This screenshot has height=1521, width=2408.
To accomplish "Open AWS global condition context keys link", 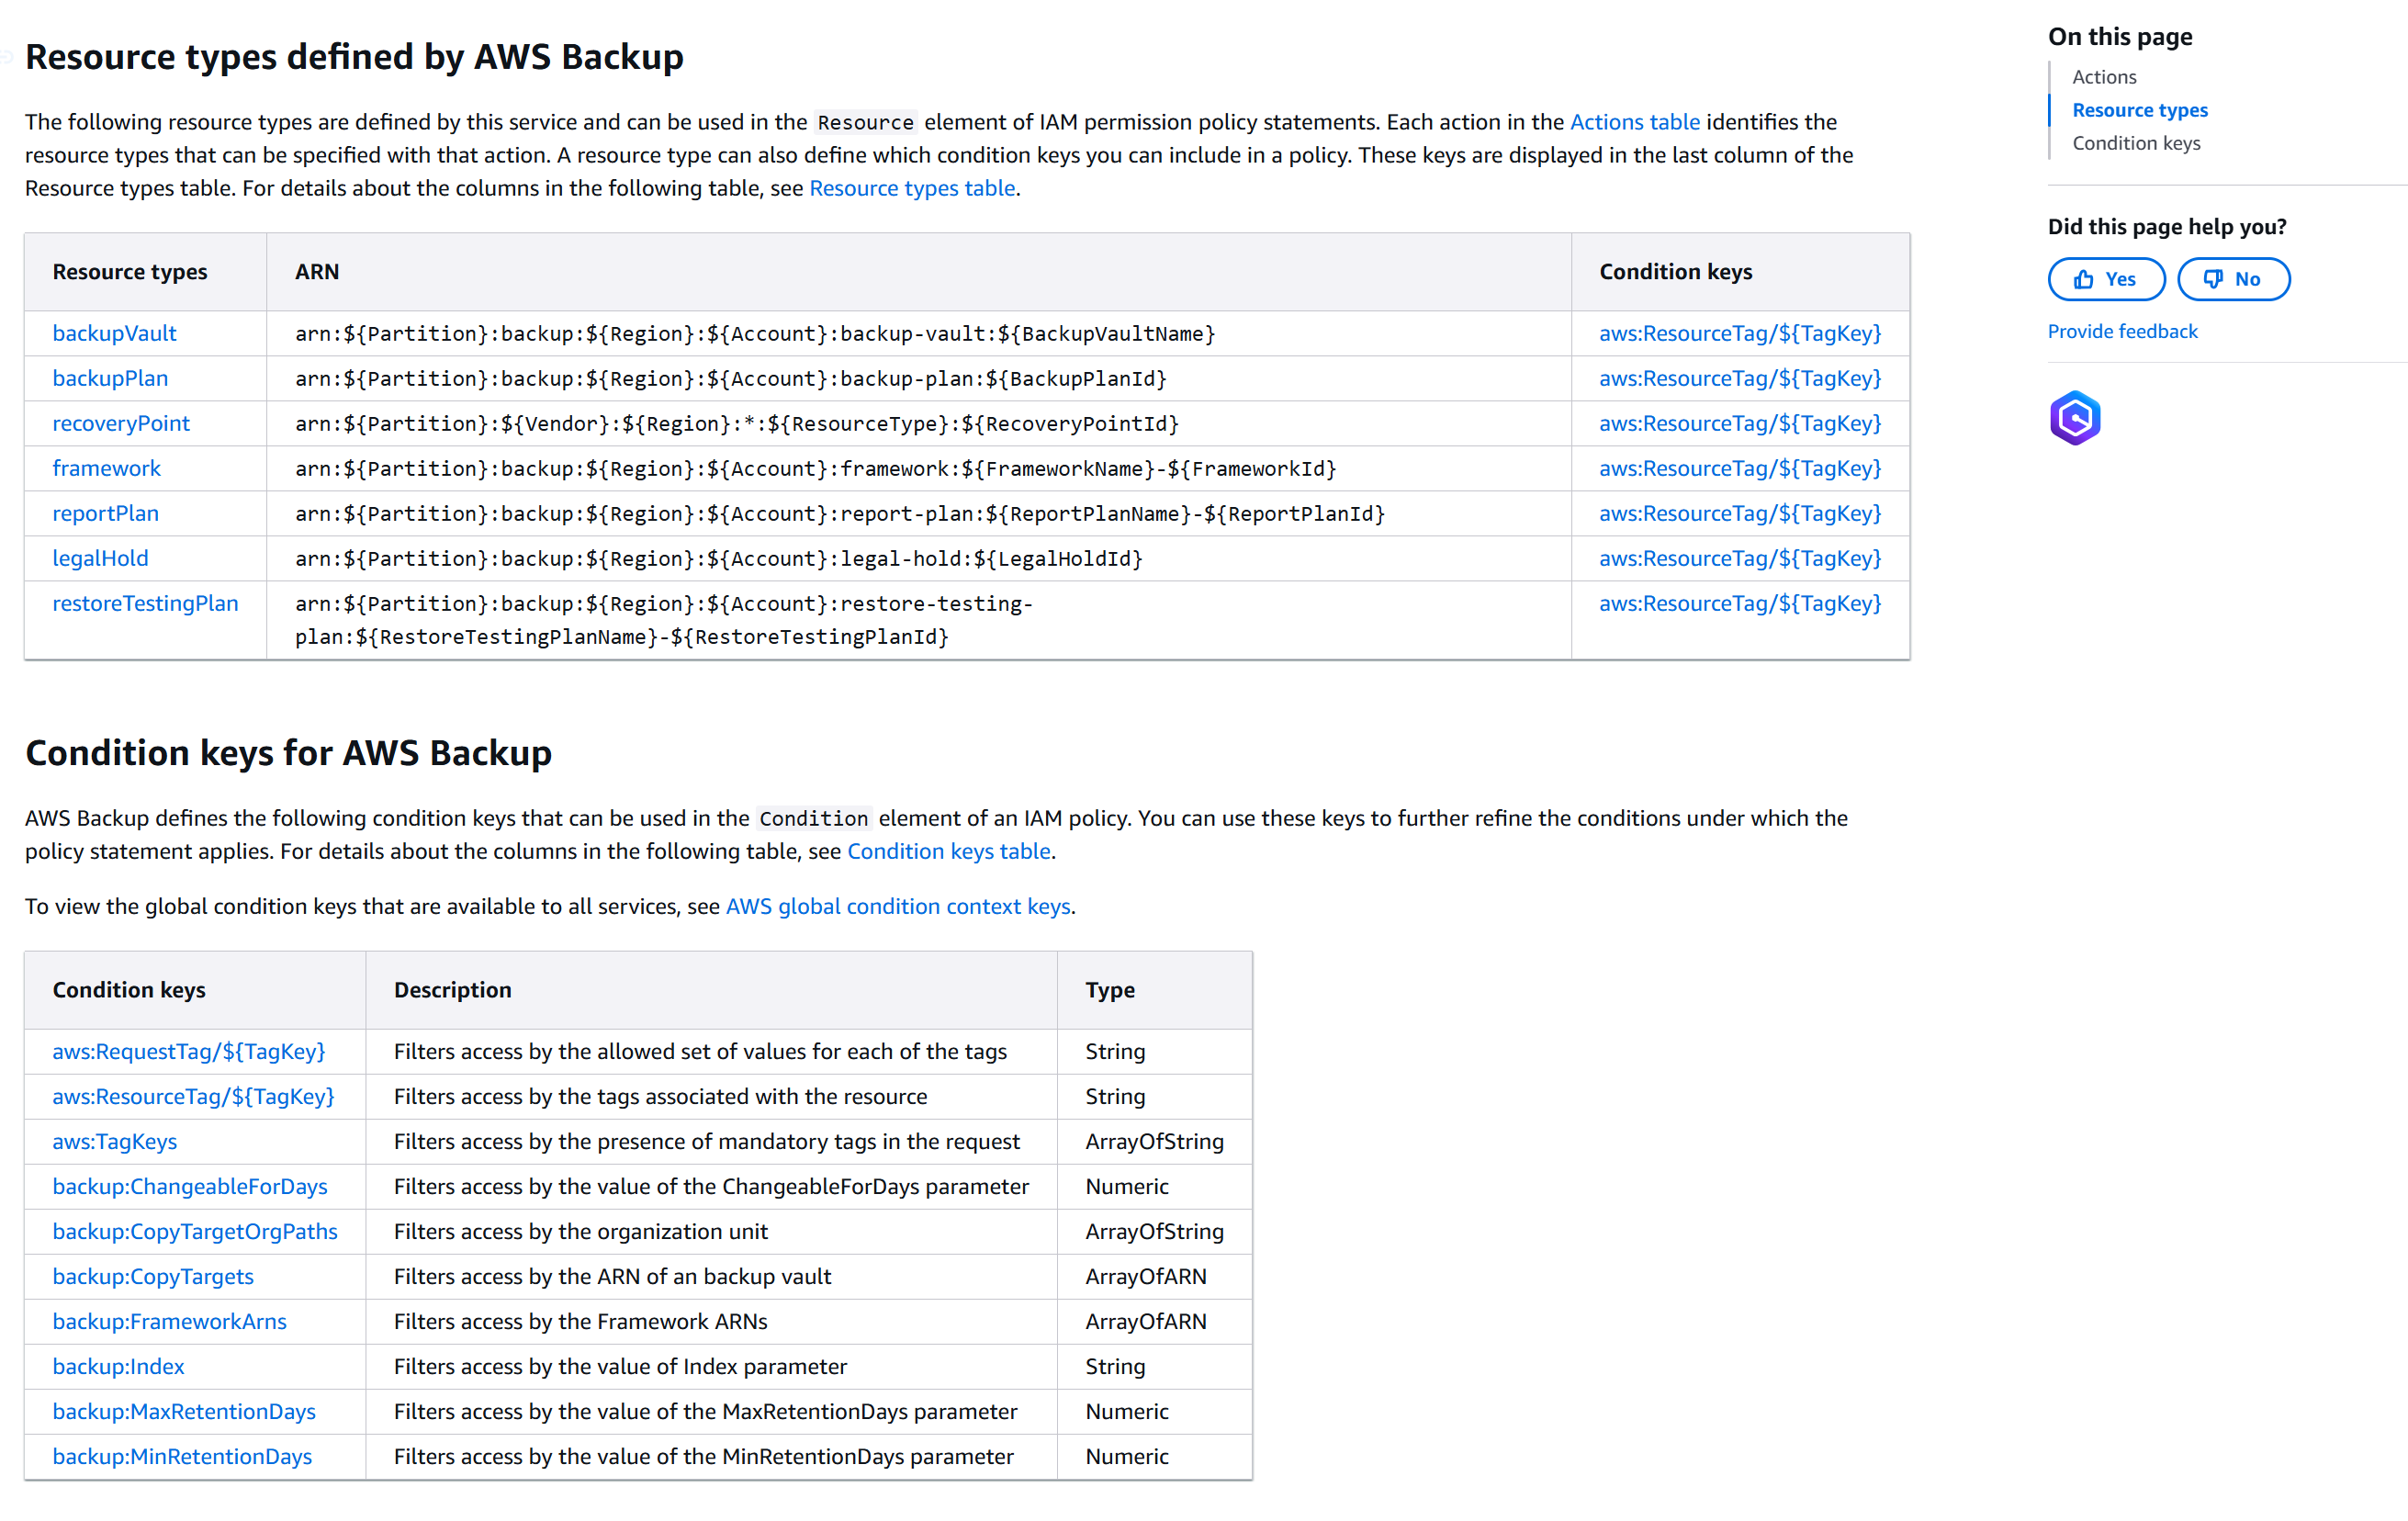I will (x=897, y=906).
